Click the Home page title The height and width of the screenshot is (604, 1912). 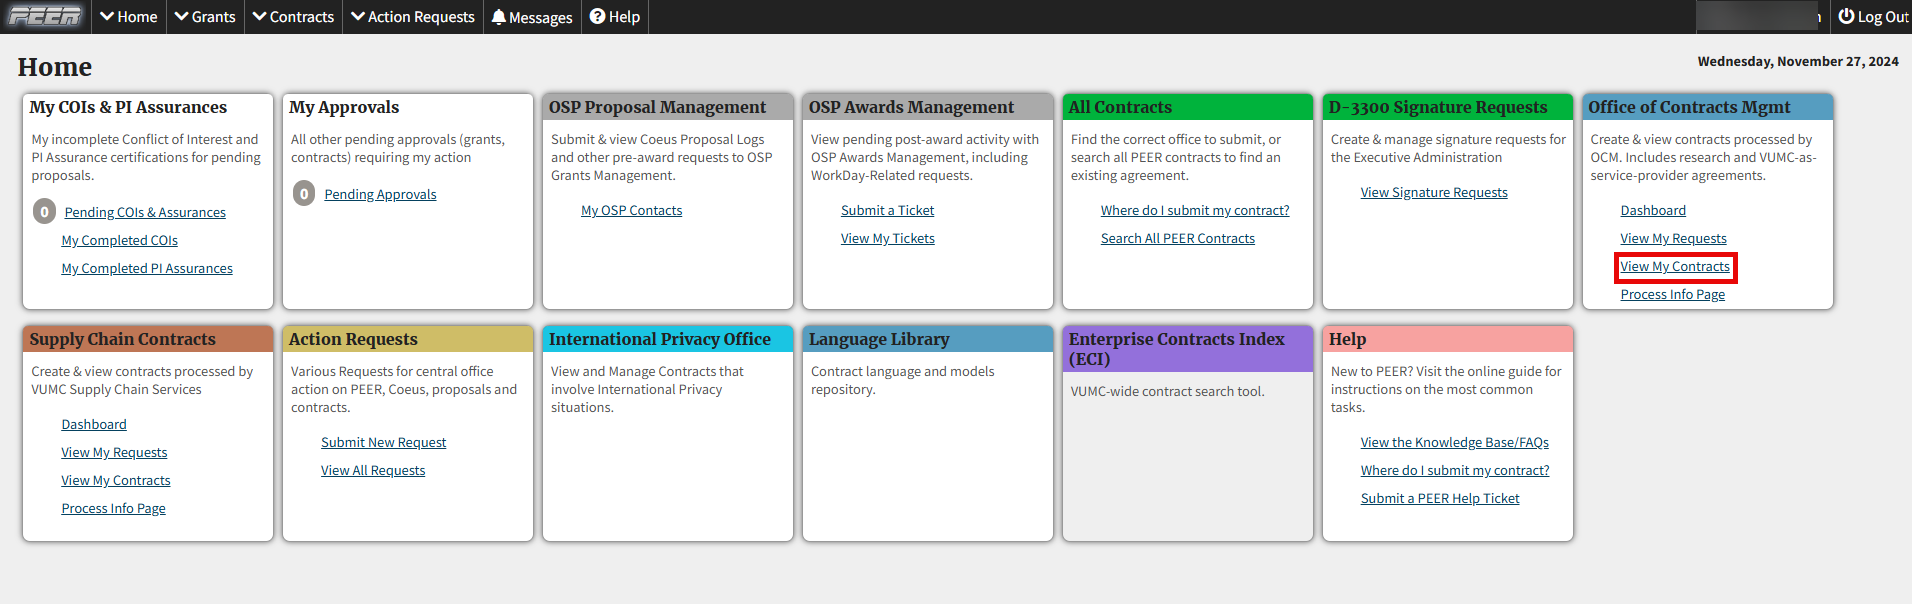point(55,67)
